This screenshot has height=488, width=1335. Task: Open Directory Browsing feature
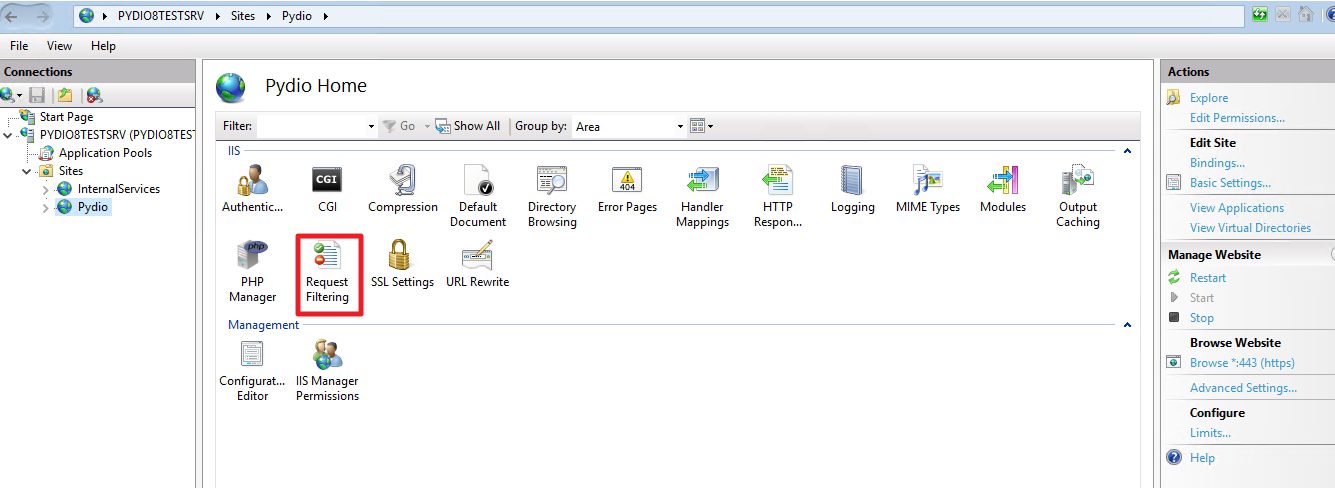point(552,197)
